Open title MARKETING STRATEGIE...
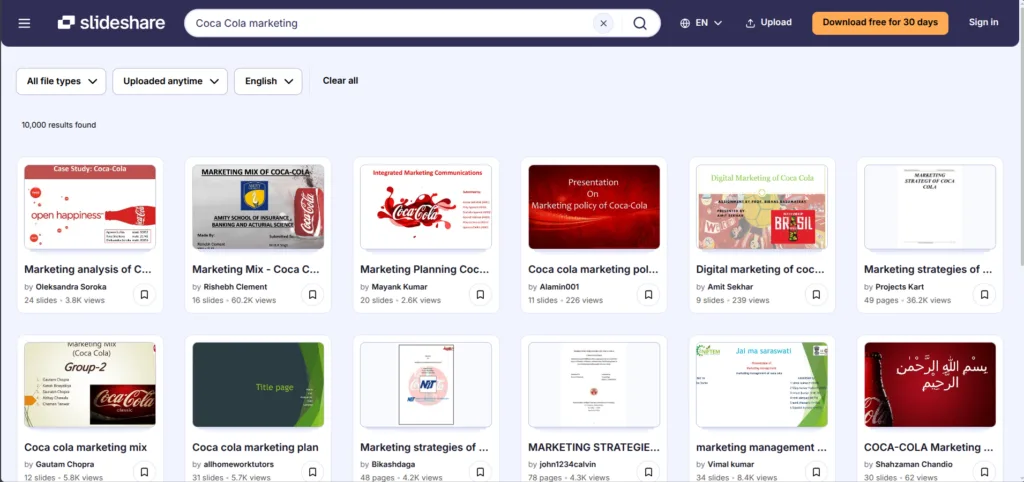Viewport: 1024px width, 482px height. 594,447
